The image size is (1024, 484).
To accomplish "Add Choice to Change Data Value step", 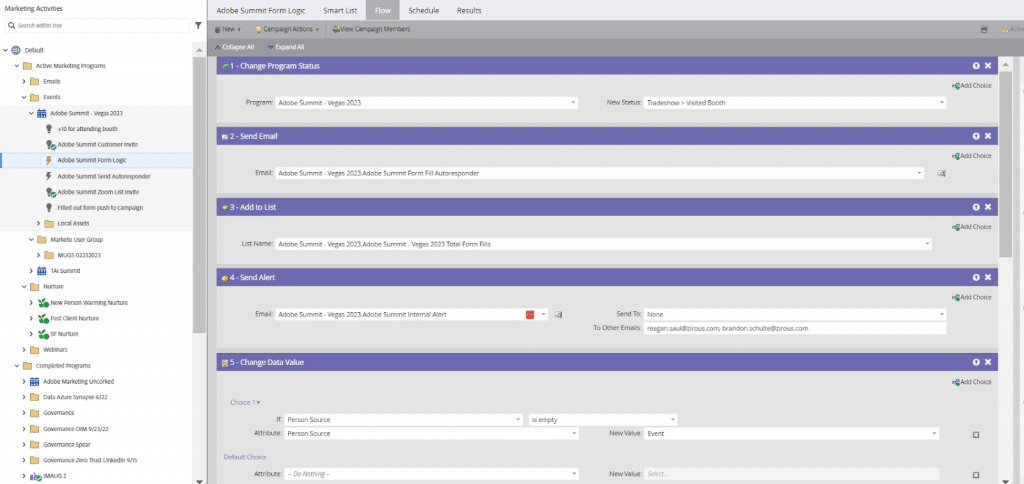I will (x=971, y=382).
